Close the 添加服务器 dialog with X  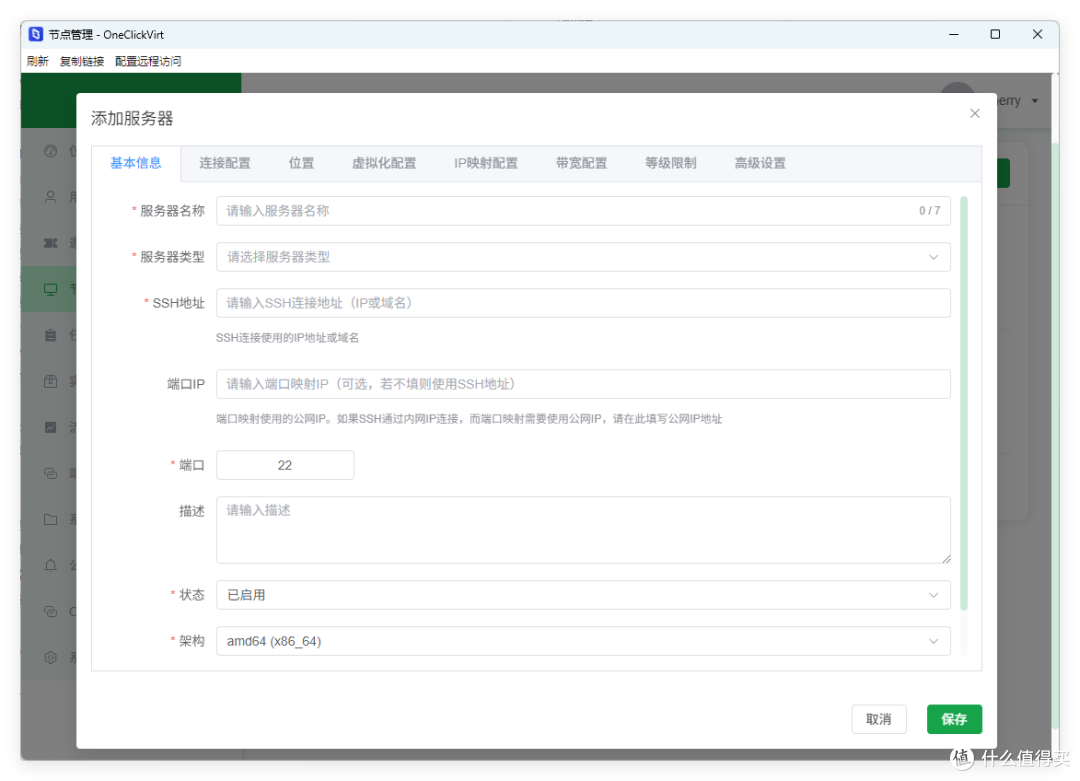(x=975, y=114)
